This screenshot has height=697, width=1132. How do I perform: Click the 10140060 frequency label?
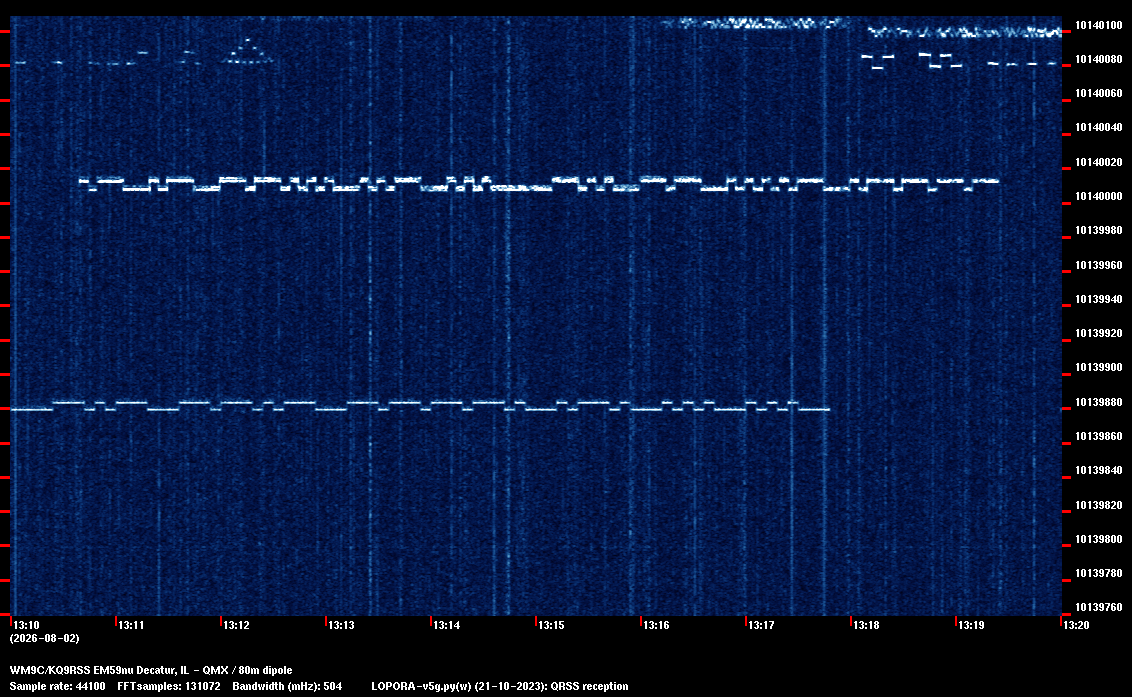coord(1099,93)
